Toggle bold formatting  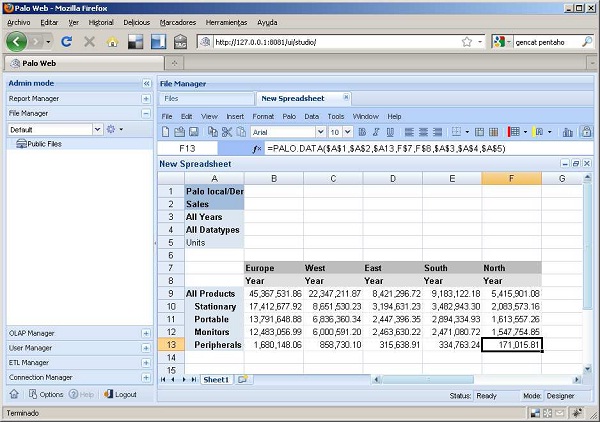click(x=362, y=132)
